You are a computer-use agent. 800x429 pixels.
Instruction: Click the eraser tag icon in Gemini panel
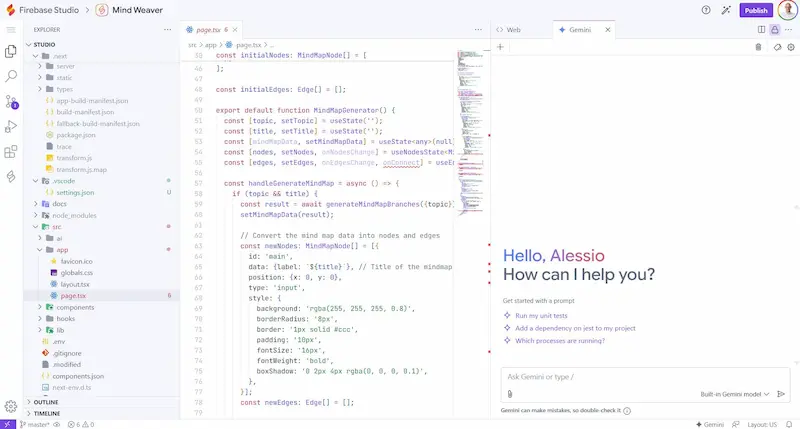(777, 47)
